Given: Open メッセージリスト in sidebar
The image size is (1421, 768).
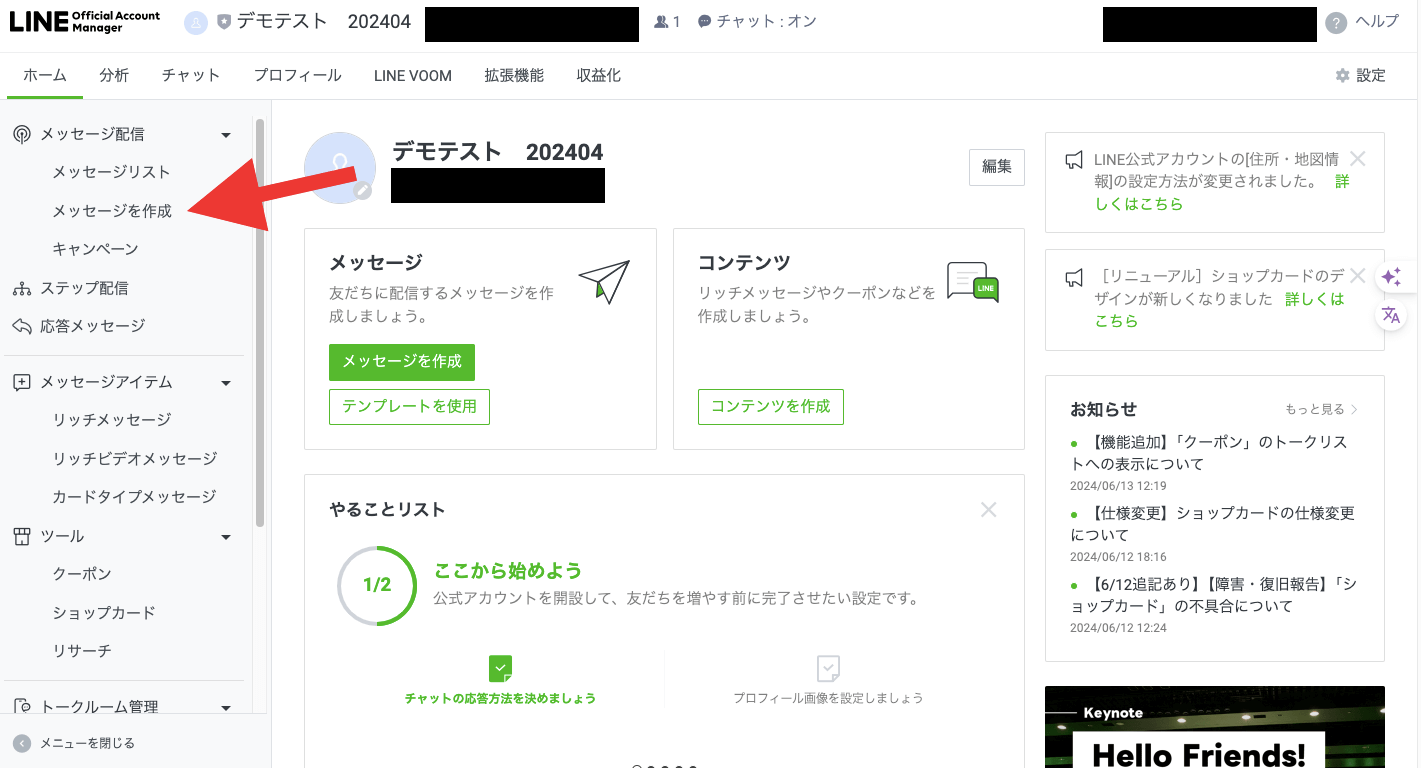Looking at the screenshot, I should pyautogui.click(x=112, y=173).
